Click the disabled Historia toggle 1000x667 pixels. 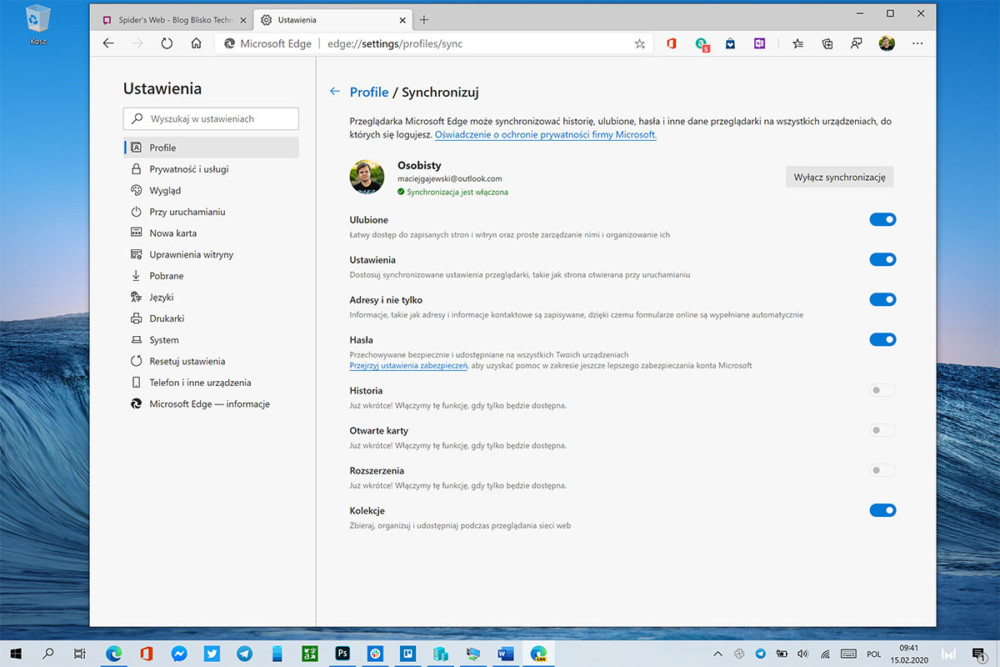pyautogui.click(x=883, y=390)
